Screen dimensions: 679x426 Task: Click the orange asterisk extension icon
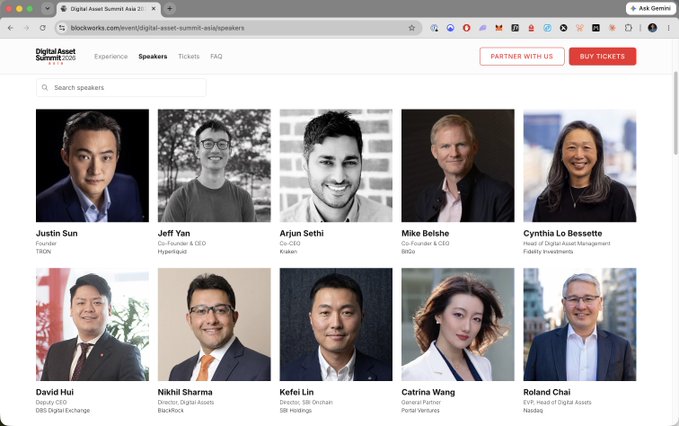[x=612, y=28]
